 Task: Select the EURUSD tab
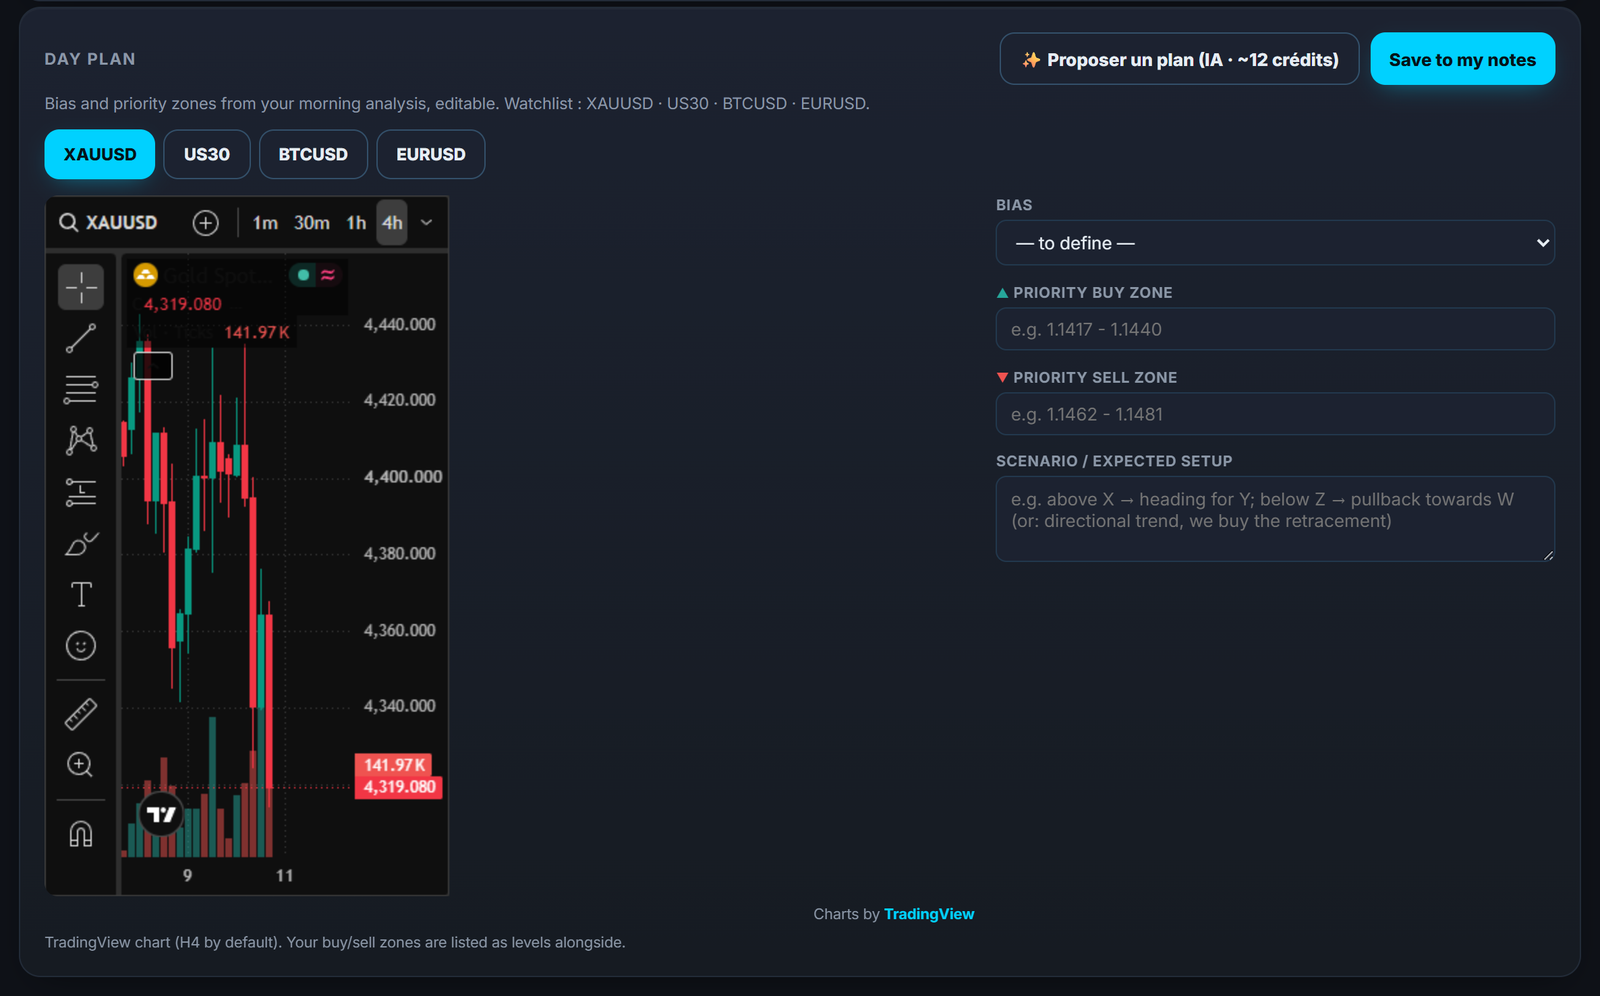[x=431, y=154]
